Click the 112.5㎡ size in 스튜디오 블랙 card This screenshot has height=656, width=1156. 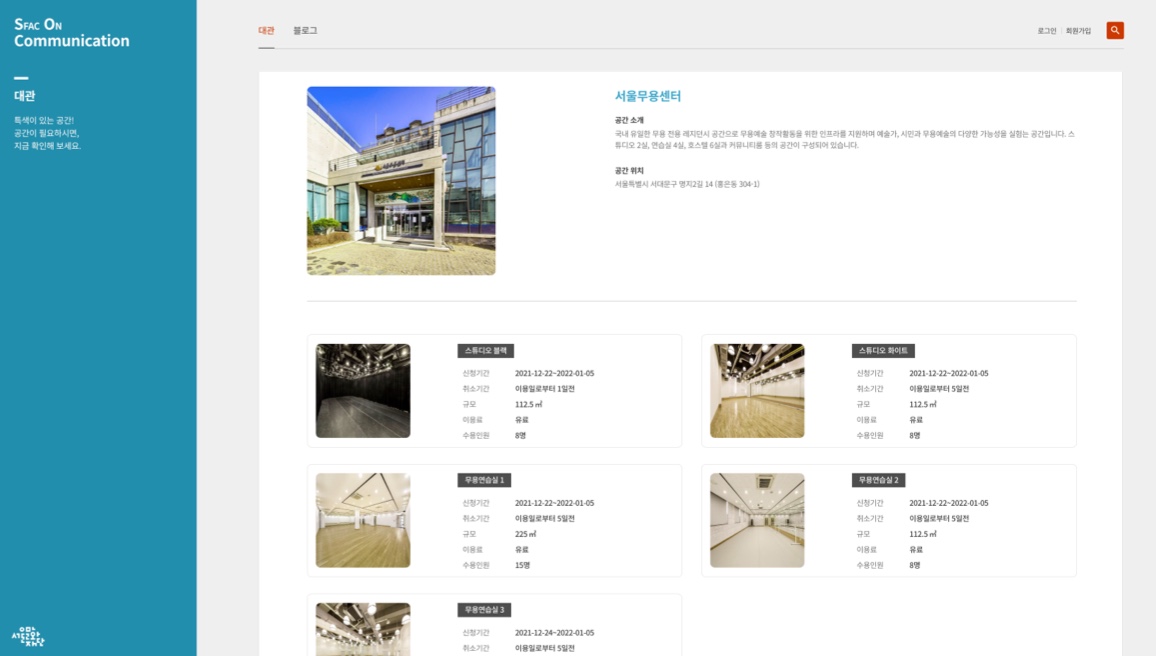click(x=529, y=404)
